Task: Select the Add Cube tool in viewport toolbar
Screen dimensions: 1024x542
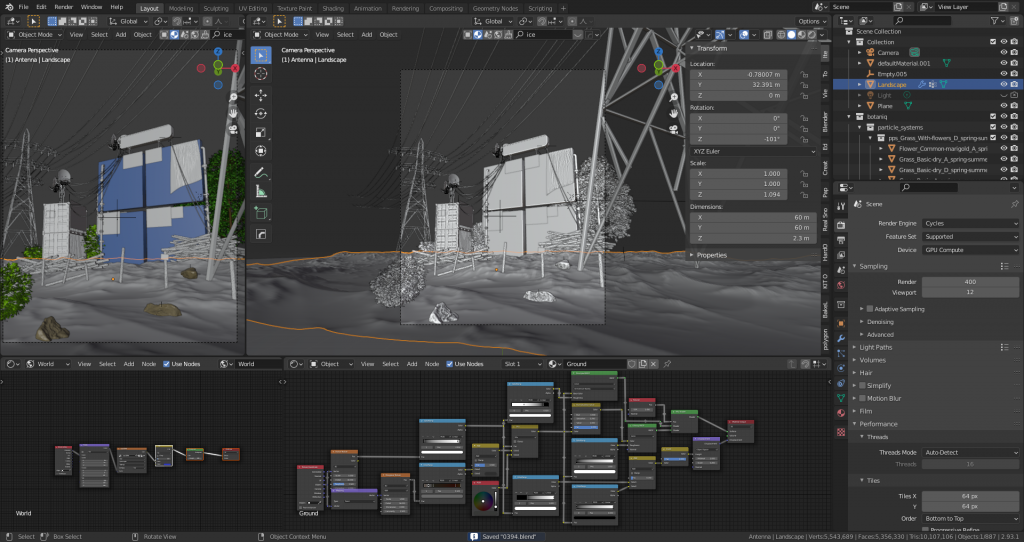Action: [261, 213]
